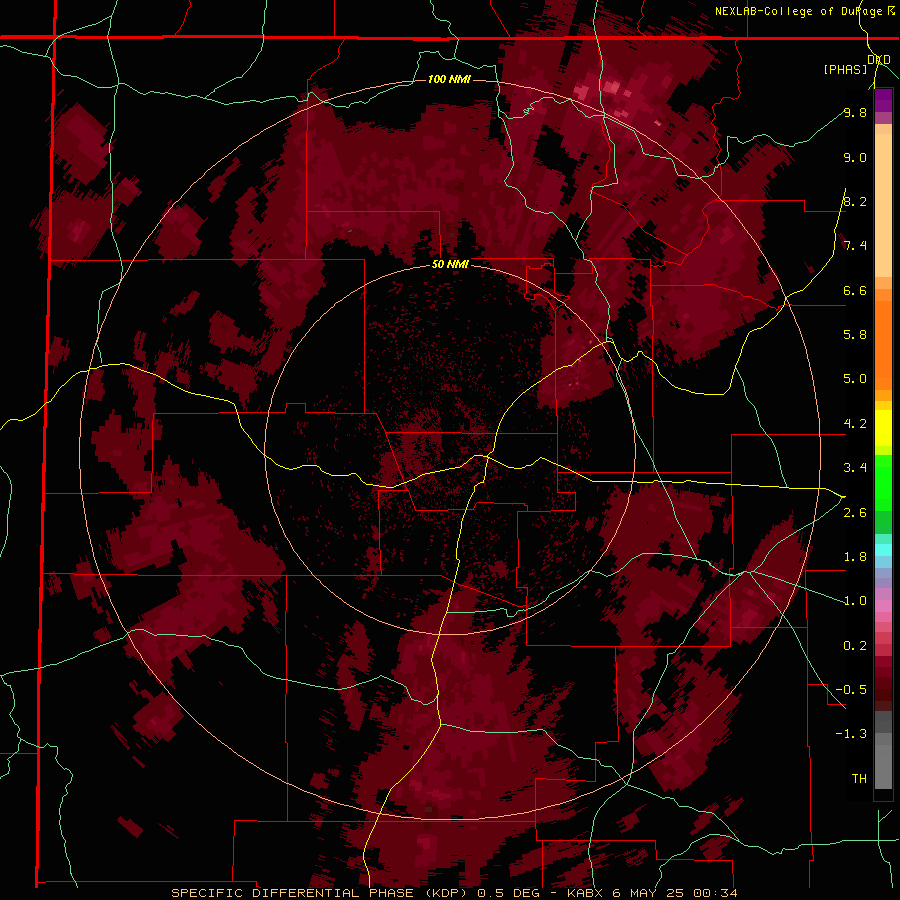Image resolution: width=900 pixels, height=900 pixels.
Task: Pick the purple top band in the color bar
Action: (883, 100)
